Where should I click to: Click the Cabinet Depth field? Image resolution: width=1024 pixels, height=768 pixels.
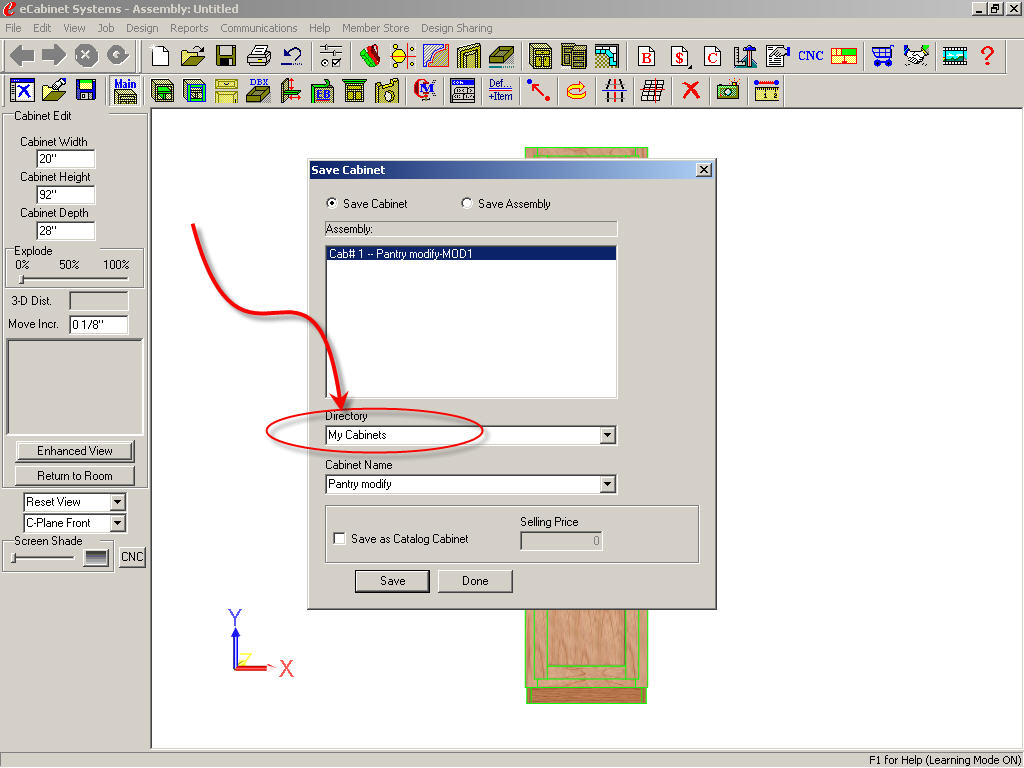pos(66,231)
